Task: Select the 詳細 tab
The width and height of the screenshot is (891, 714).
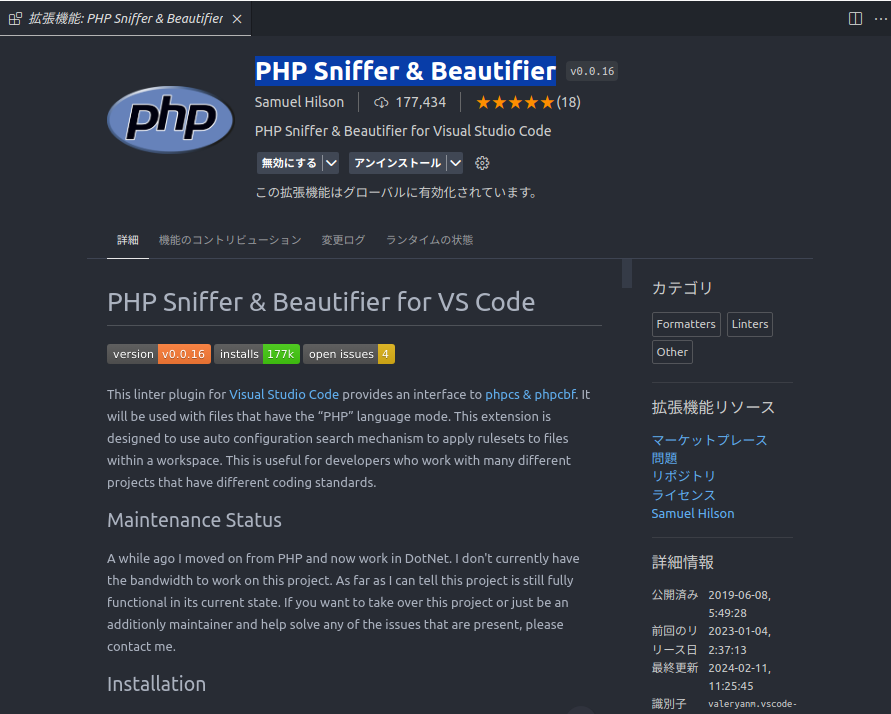Action: pyautogui.click(x=128, y=240)
